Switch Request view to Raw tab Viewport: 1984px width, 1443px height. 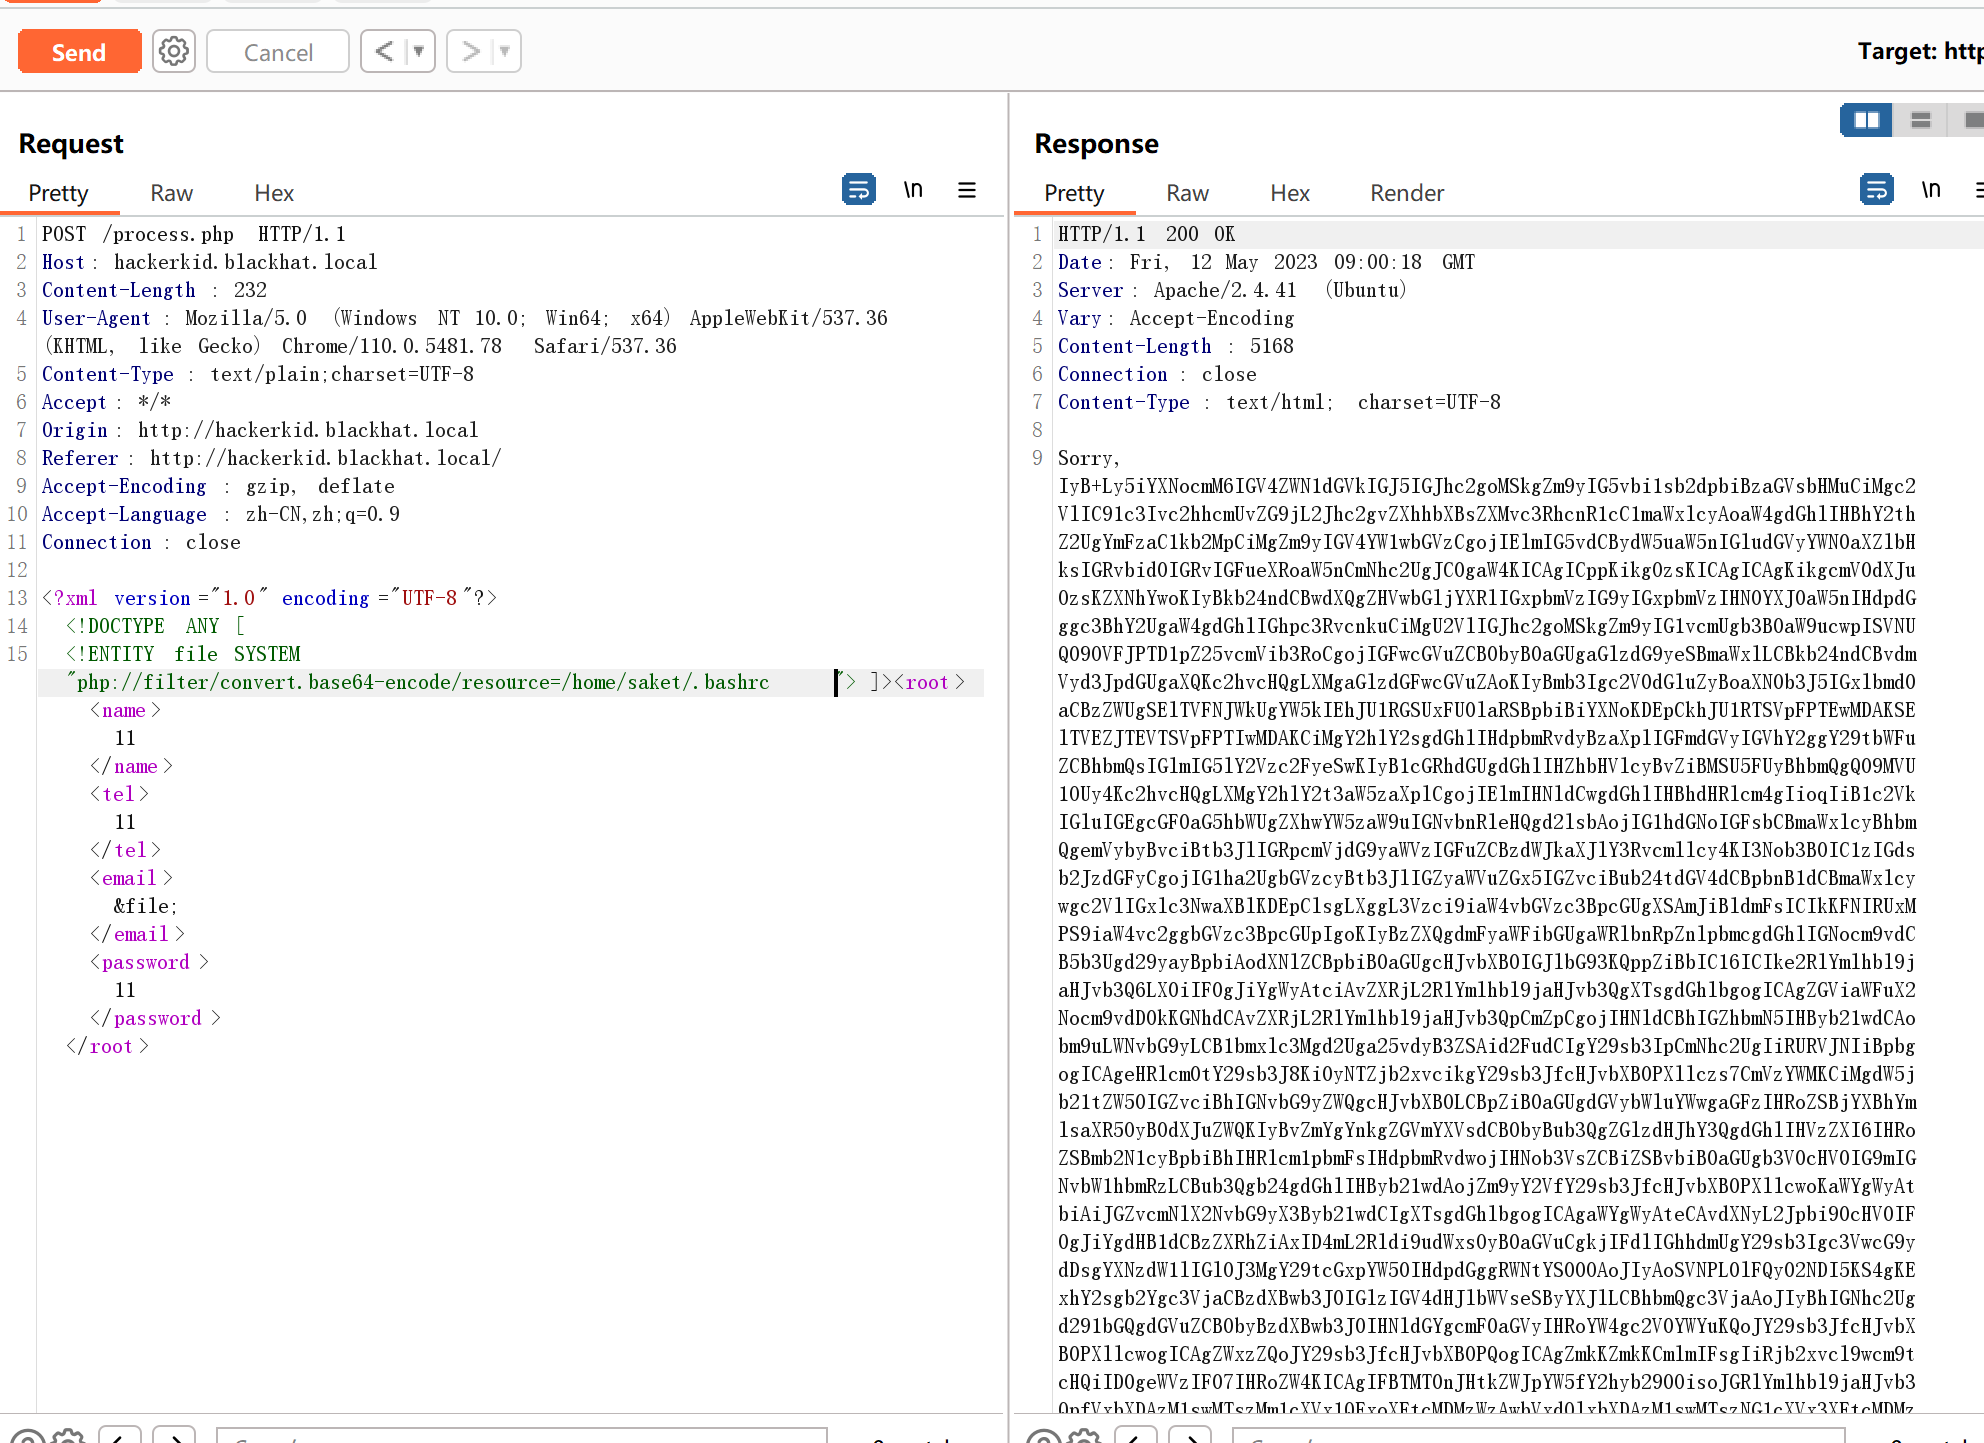click(172, 193)
